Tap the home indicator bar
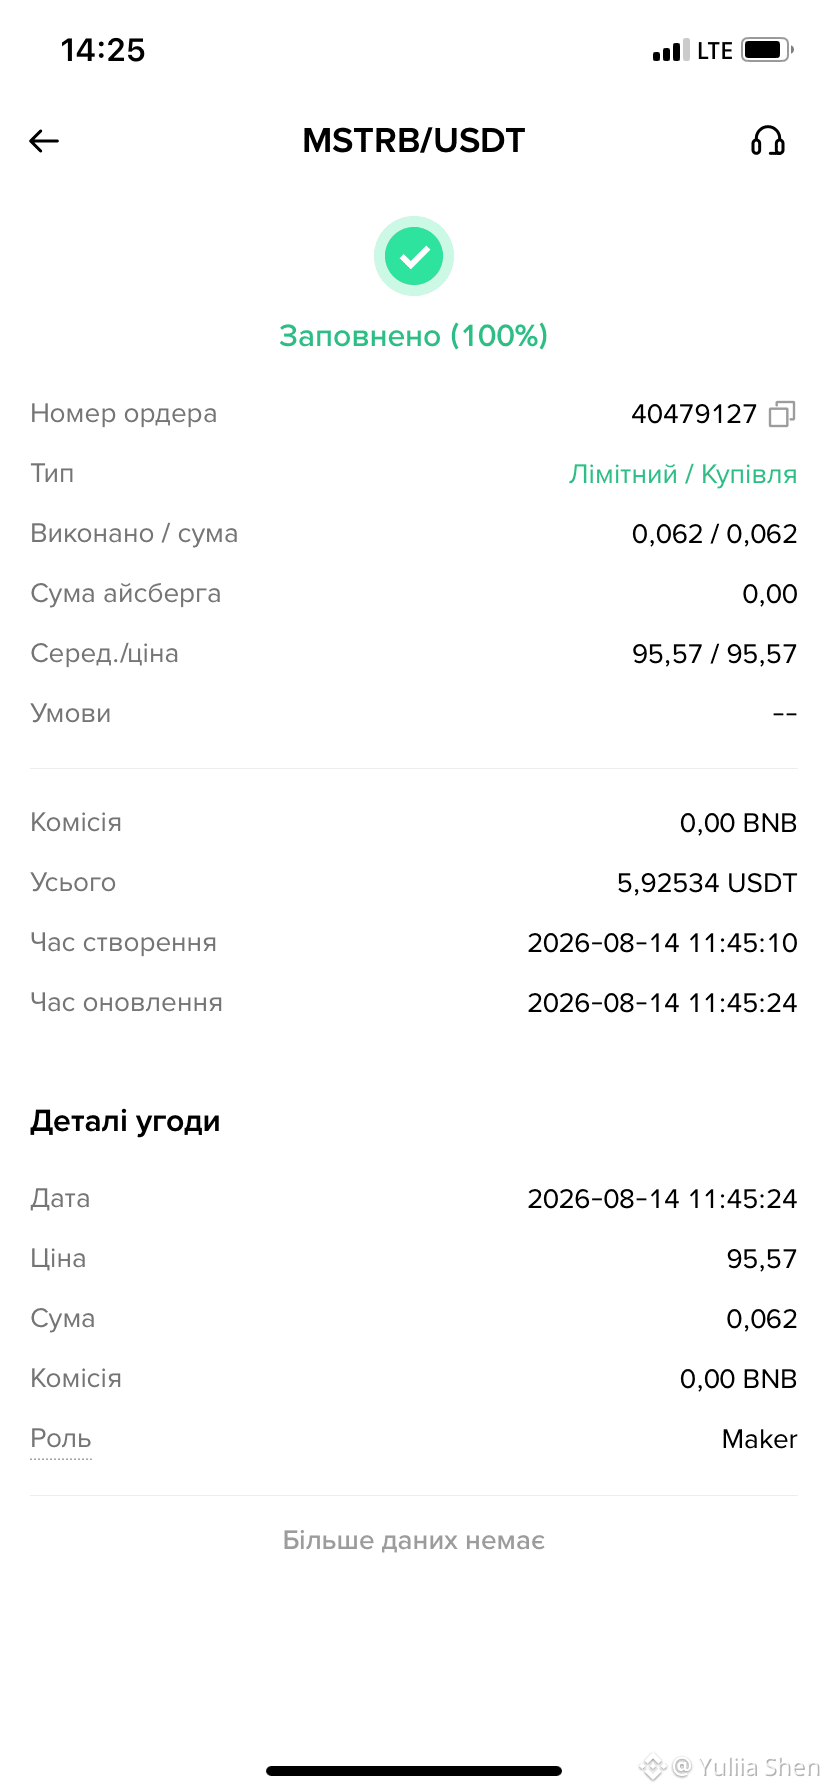The height and width of the screenshot is (1792, 828). [414, 1771]
